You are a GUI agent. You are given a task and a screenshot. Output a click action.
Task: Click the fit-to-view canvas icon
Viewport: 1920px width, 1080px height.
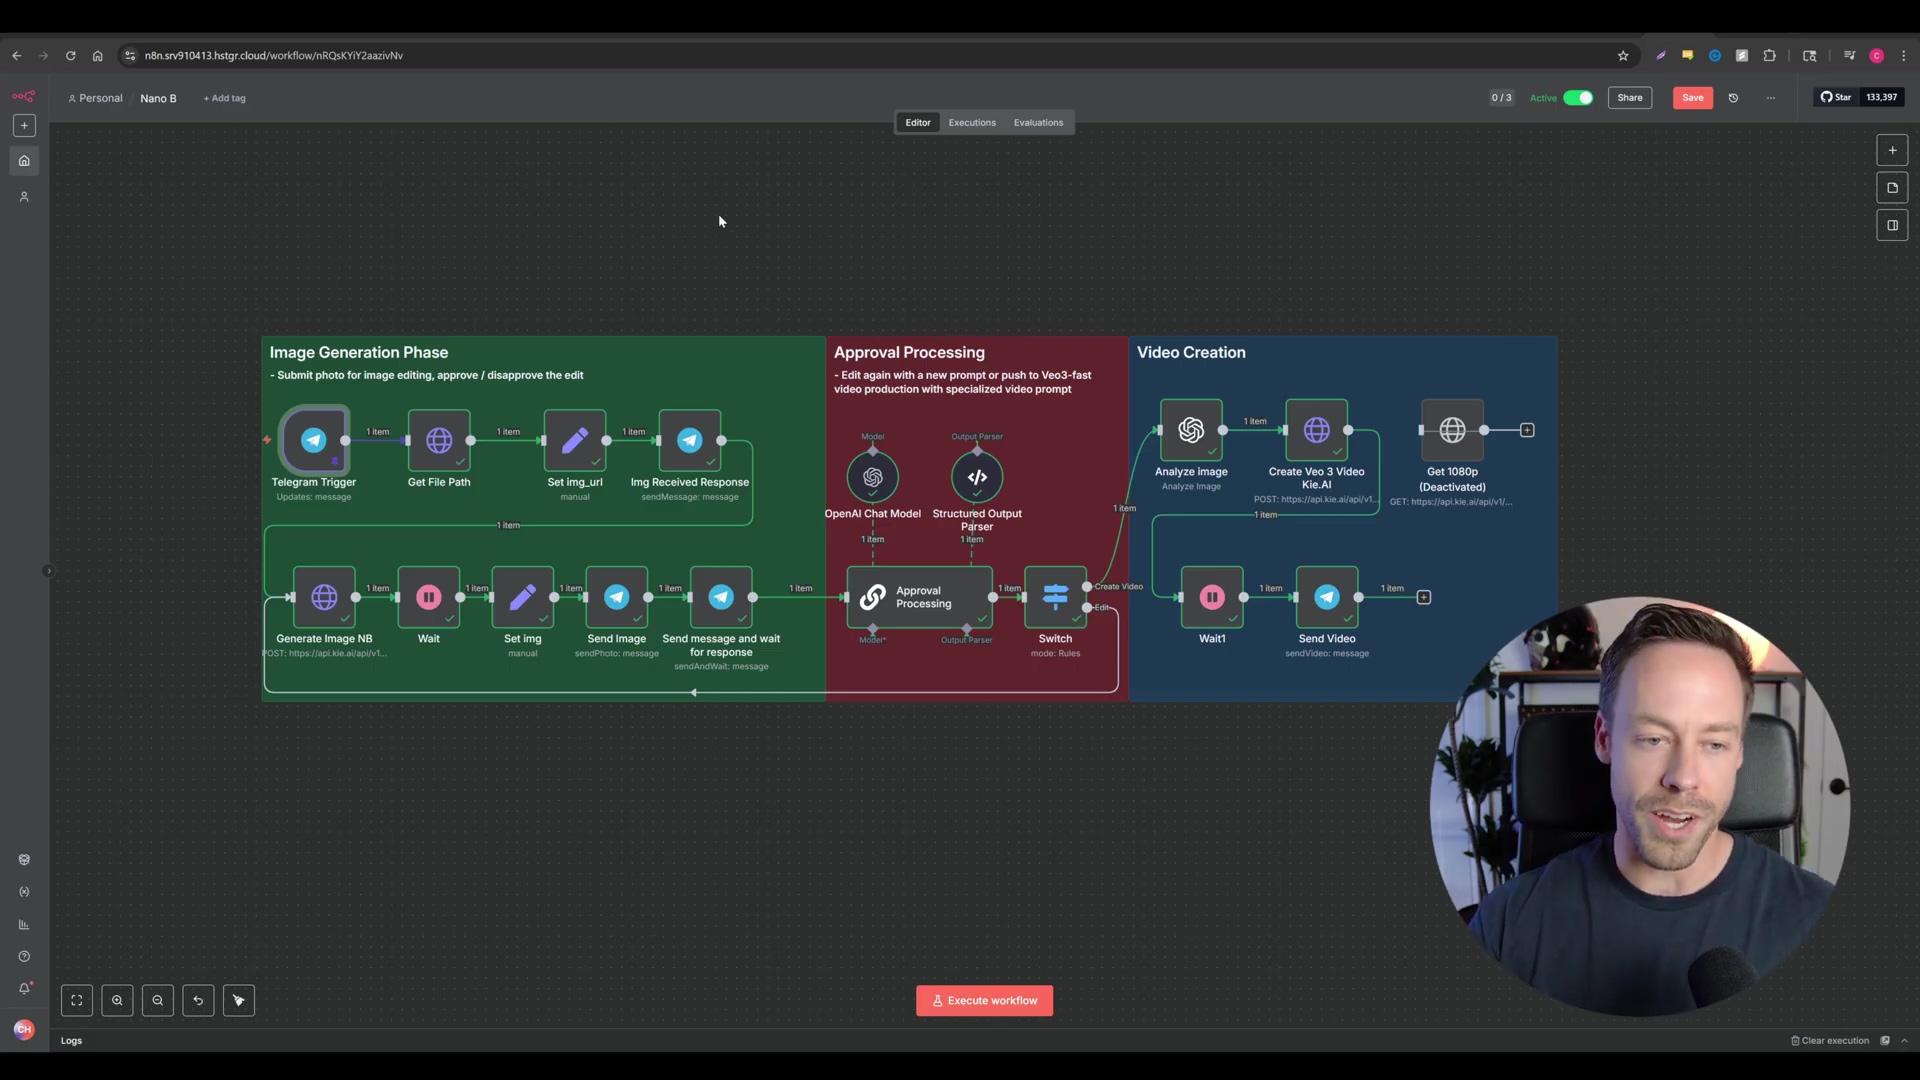(77, 1000)
